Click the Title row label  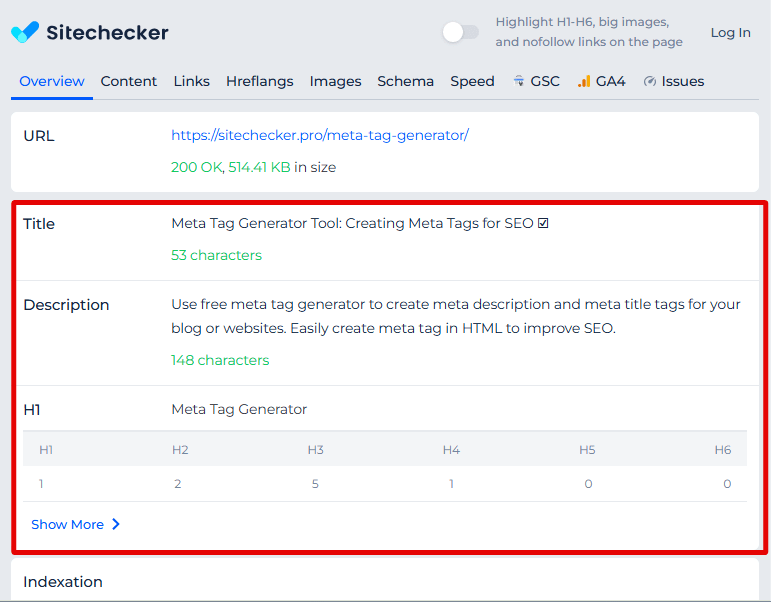point(39,224)
